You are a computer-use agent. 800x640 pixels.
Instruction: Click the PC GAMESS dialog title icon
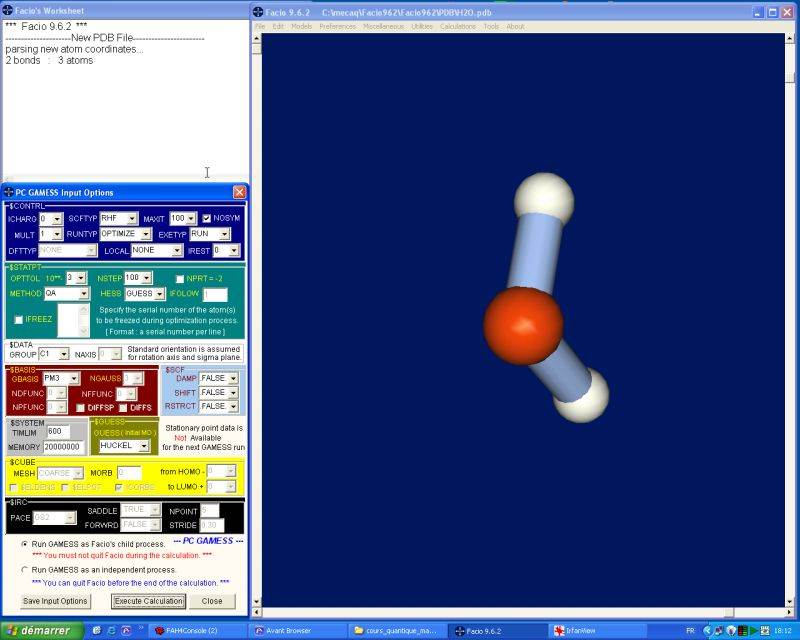tap(9, 192)
